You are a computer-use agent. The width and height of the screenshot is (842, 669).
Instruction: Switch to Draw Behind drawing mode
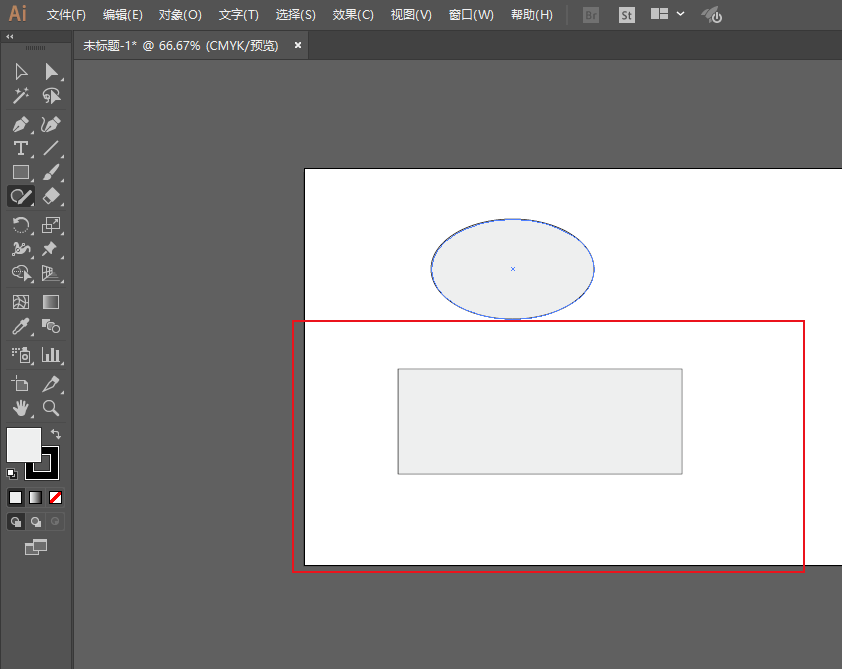coord(37,521)
